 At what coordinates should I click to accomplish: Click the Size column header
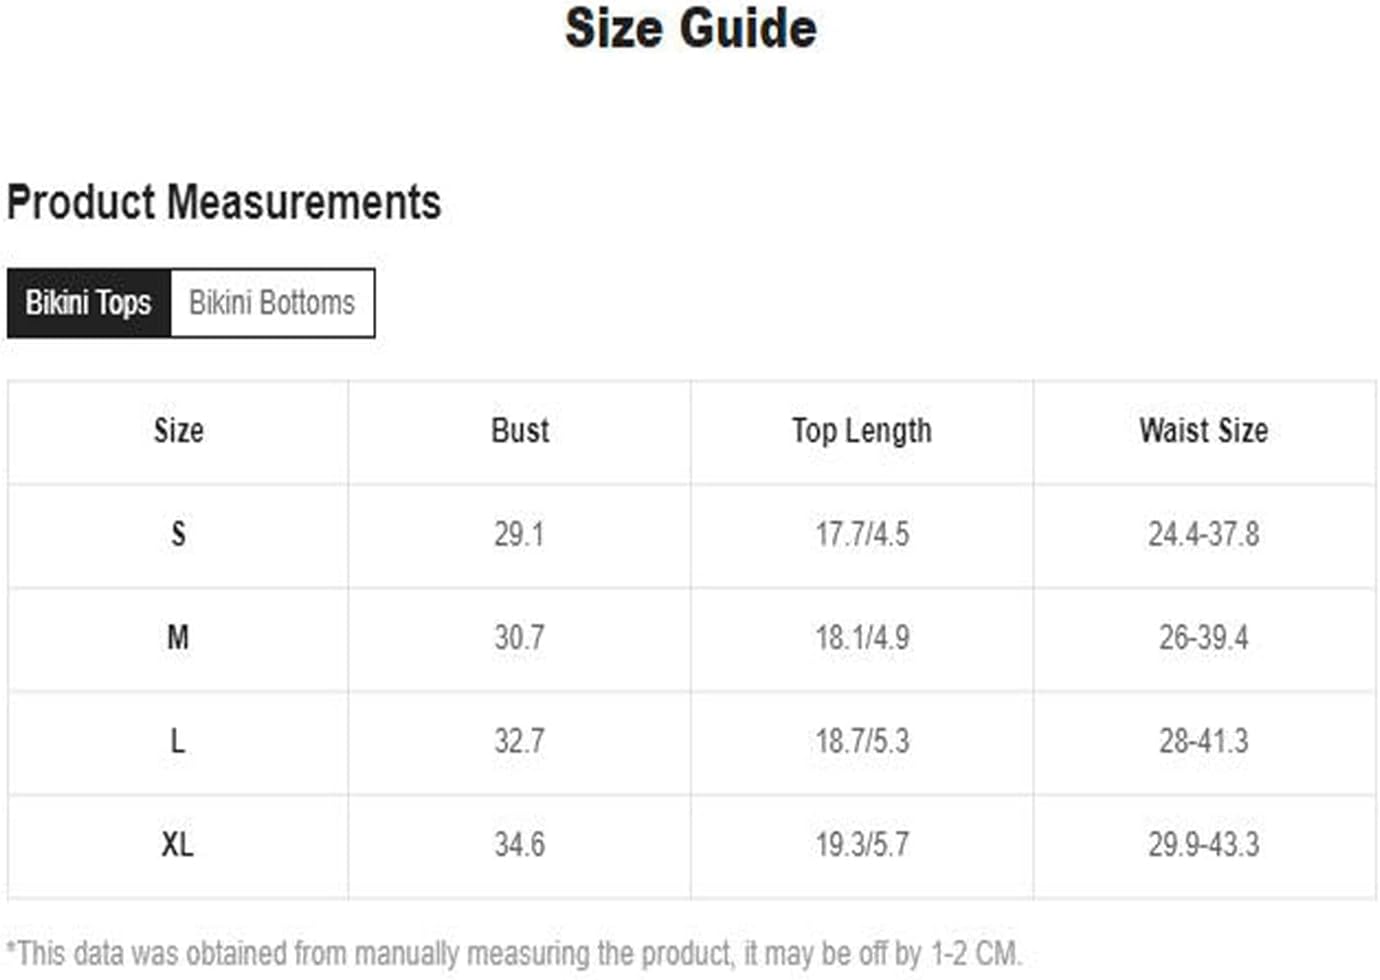tap(179, 431)
